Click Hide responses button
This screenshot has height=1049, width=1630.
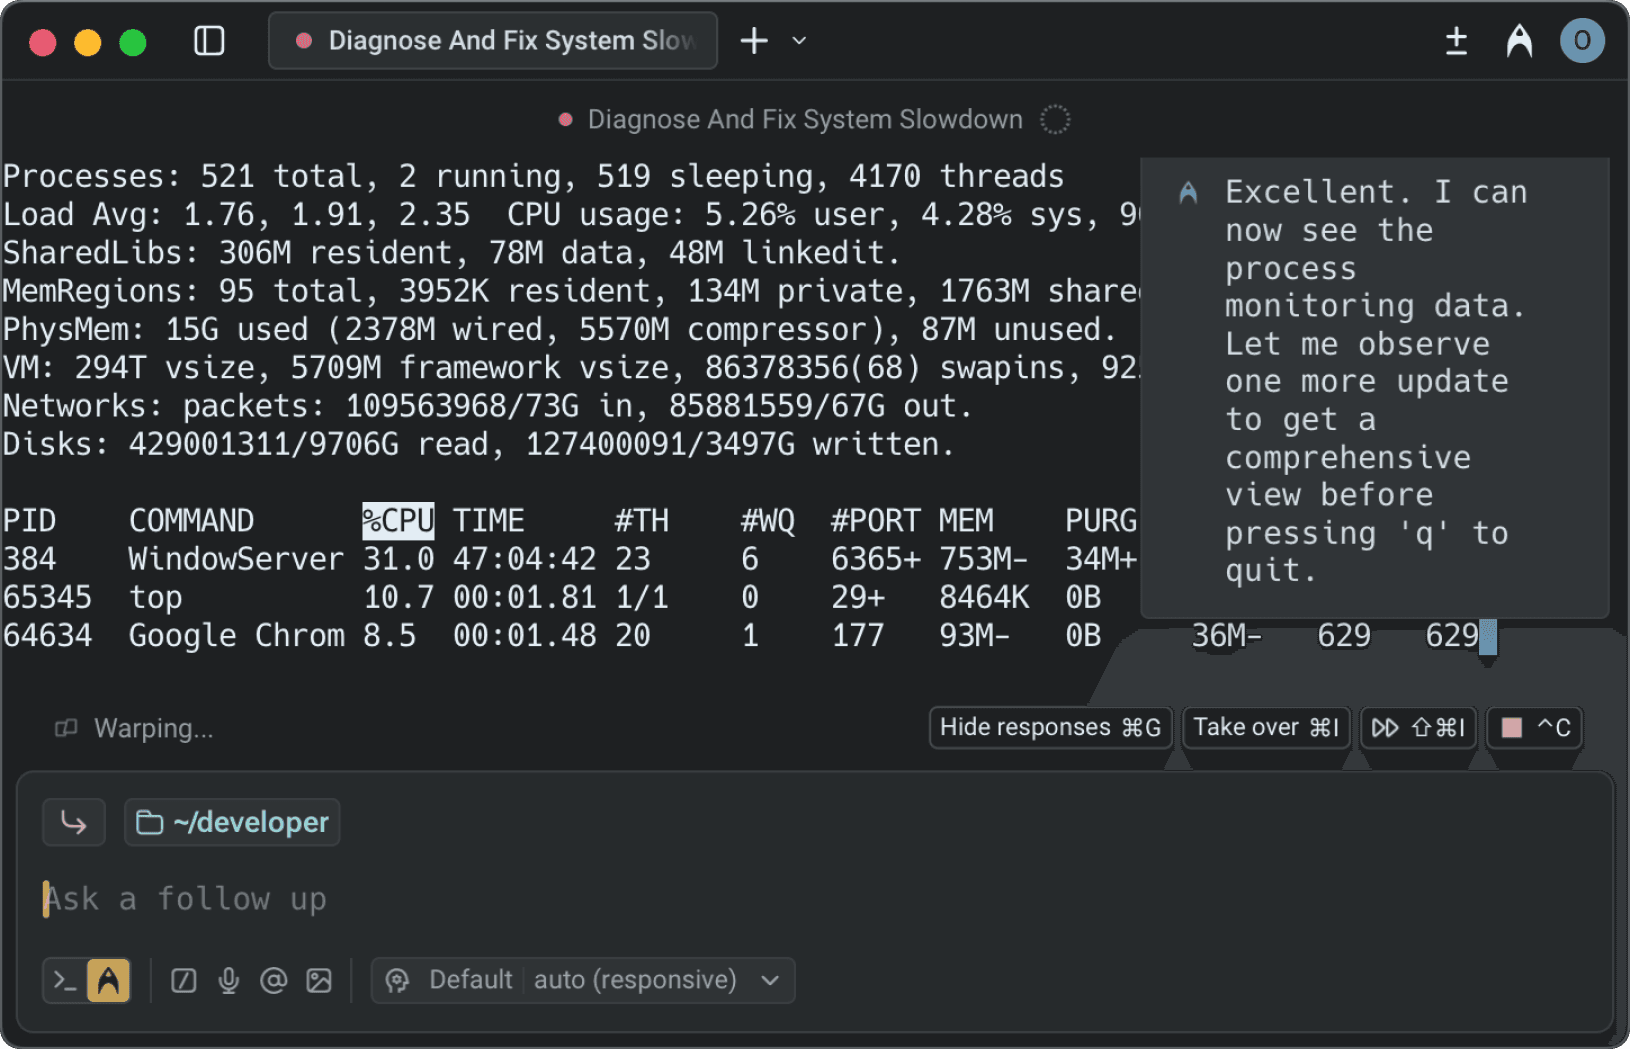[x=1050, y=727]
